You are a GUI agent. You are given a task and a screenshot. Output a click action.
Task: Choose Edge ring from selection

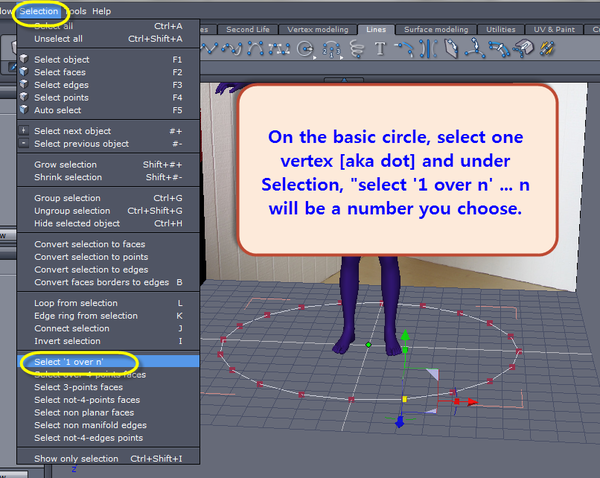(108, 316)
